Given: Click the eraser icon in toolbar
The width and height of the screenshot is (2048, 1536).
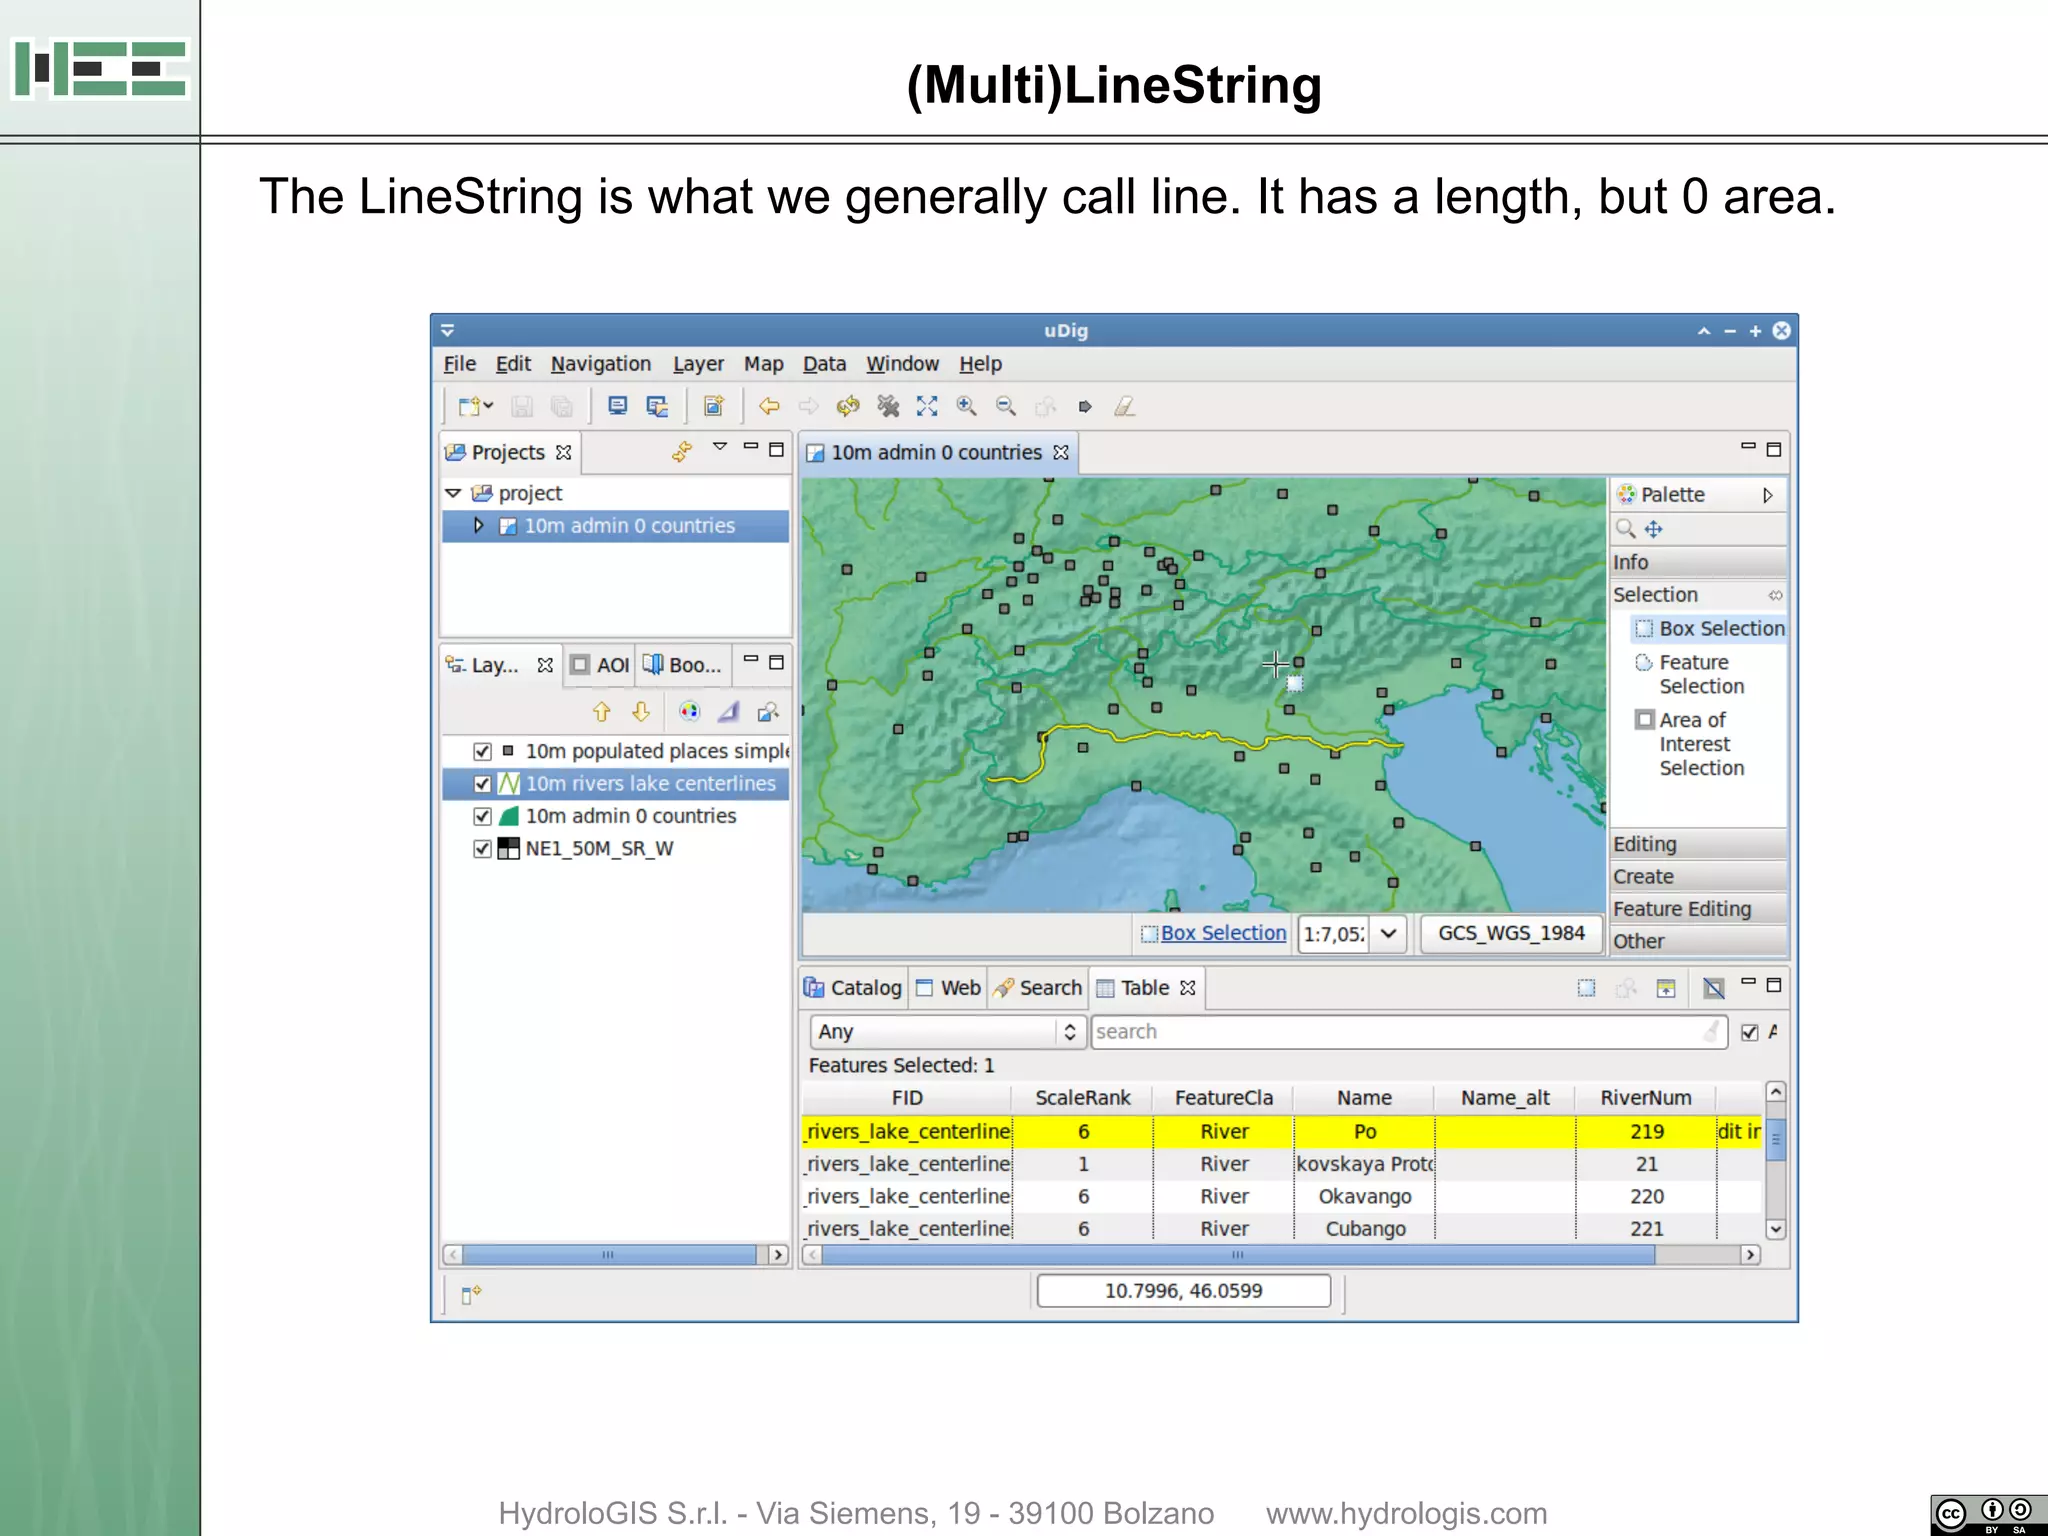Looking at the screenshot, I should click(x=1125, y=406).
